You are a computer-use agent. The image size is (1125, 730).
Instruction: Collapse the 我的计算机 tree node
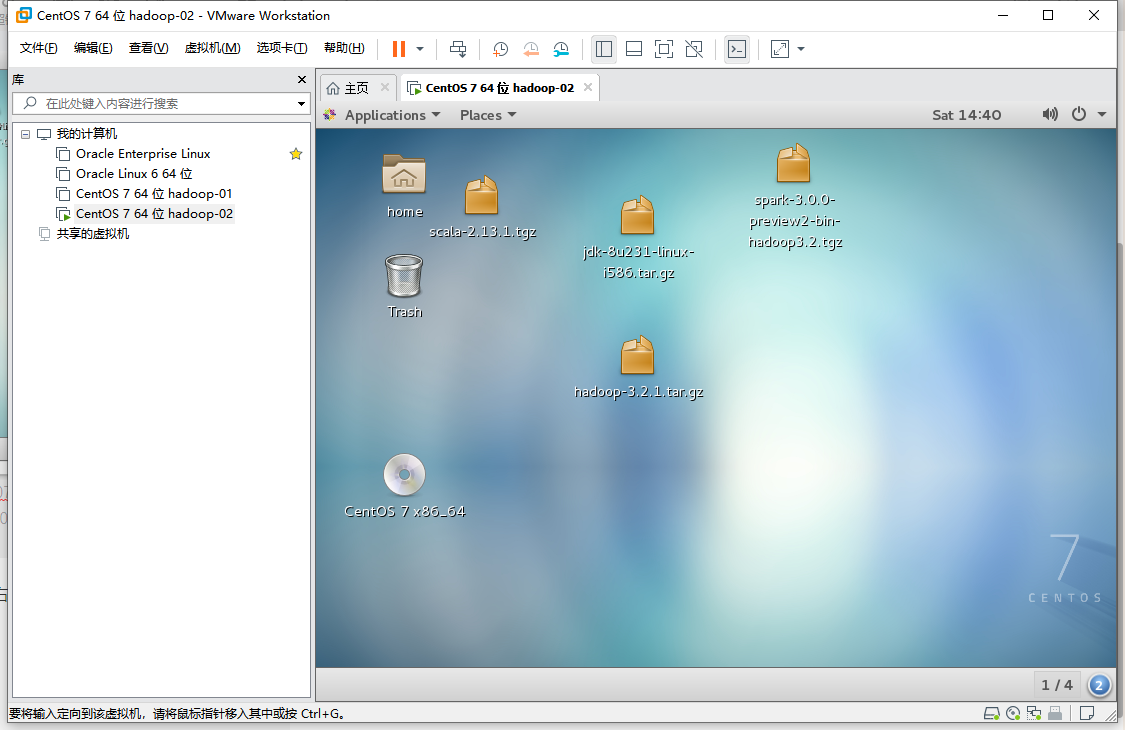[x=26, y=134]
